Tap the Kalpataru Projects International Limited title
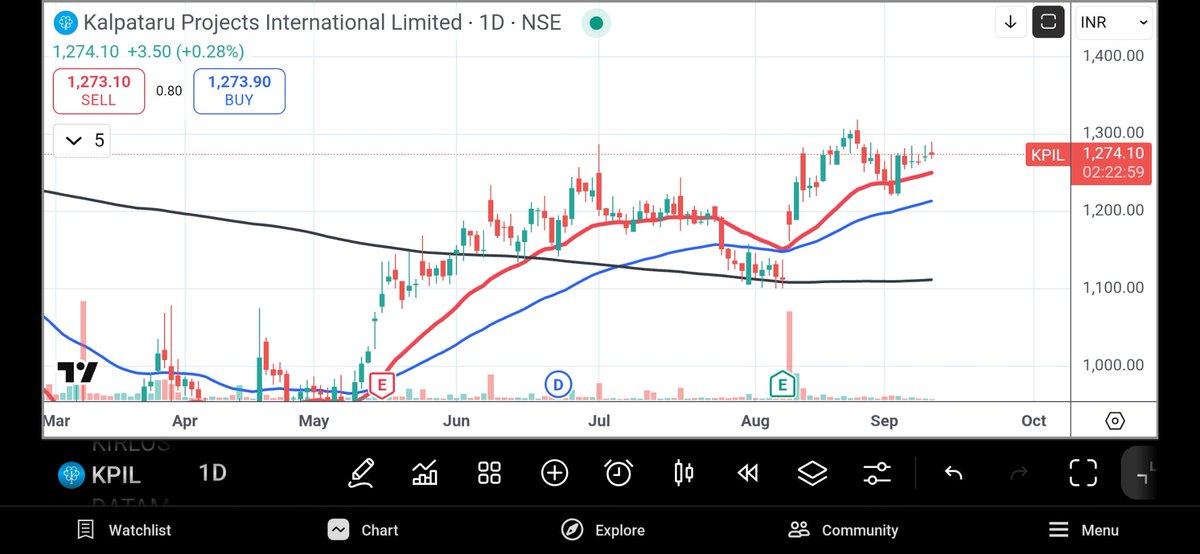This screenshot has height=554, width=1200. click(x=273, y=22)
